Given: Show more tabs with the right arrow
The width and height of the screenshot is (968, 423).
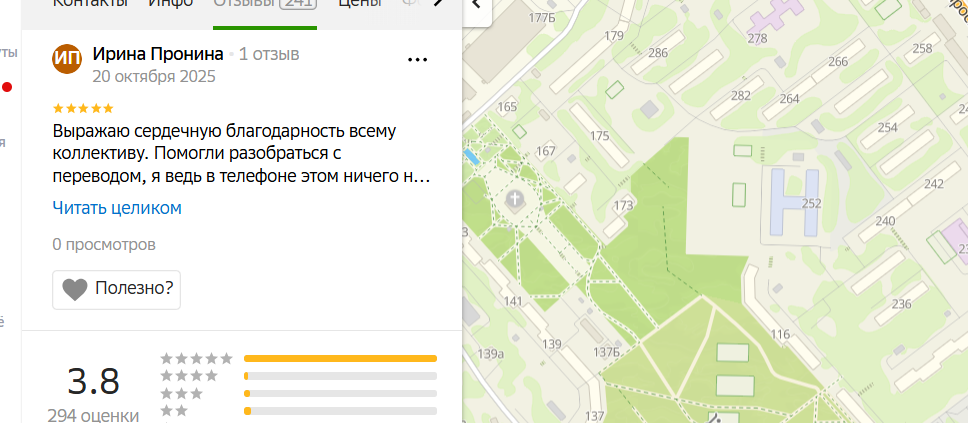Looking at the screenshot, I should point(439,4).
